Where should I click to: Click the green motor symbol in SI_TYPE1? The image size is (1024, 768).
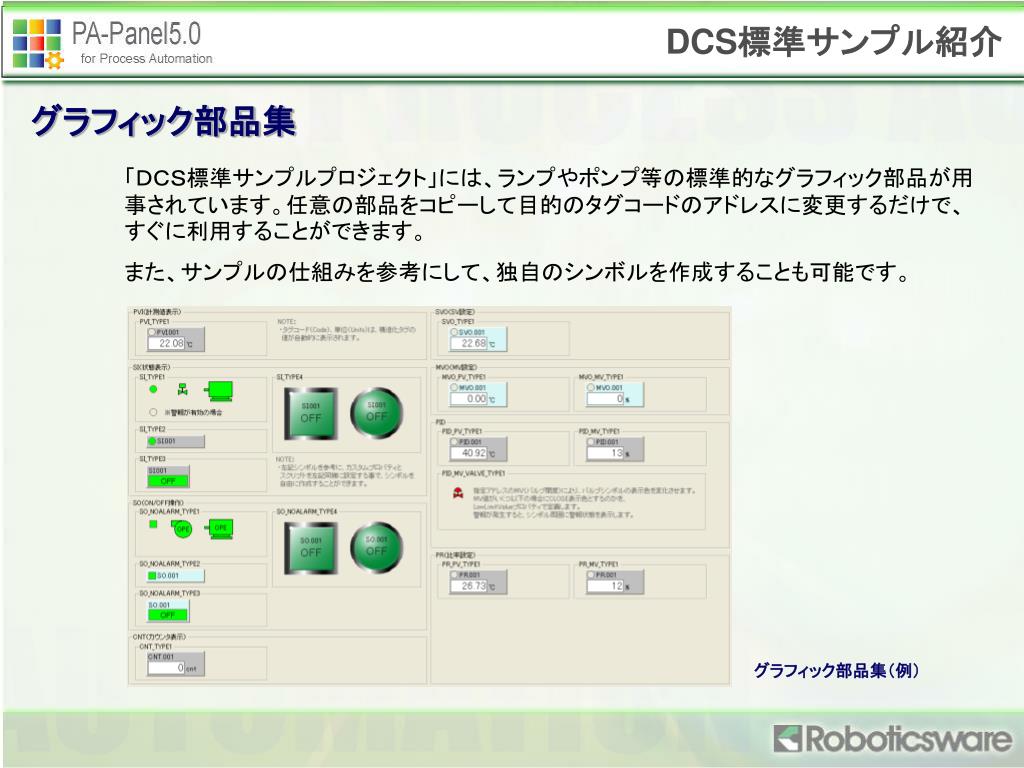[218, 391]
